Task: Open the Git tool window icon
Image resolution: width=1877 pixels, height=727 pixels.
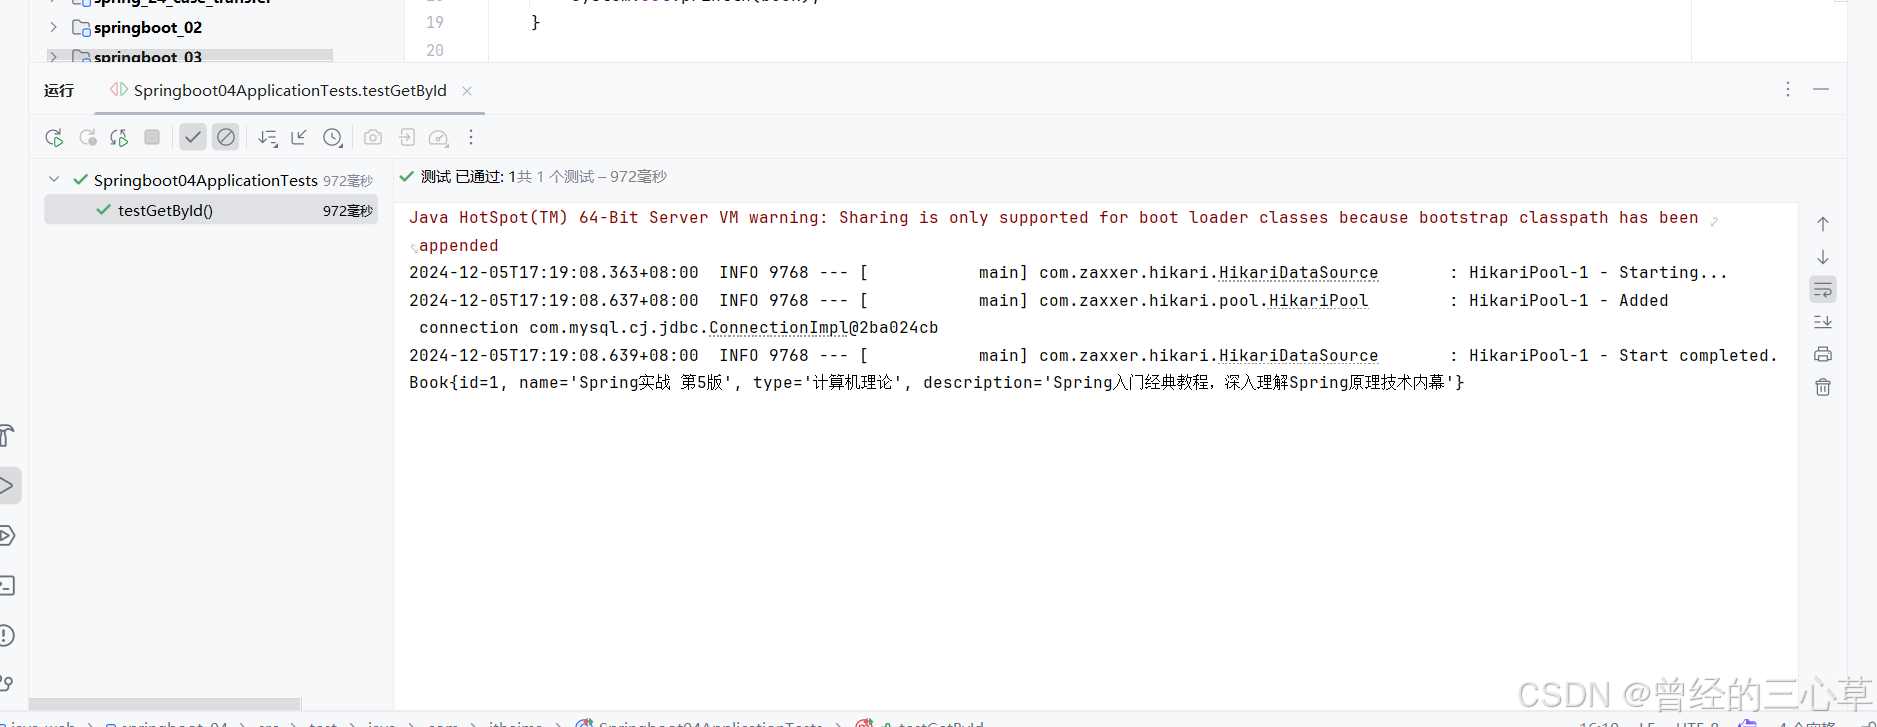Action: [7, 685]
